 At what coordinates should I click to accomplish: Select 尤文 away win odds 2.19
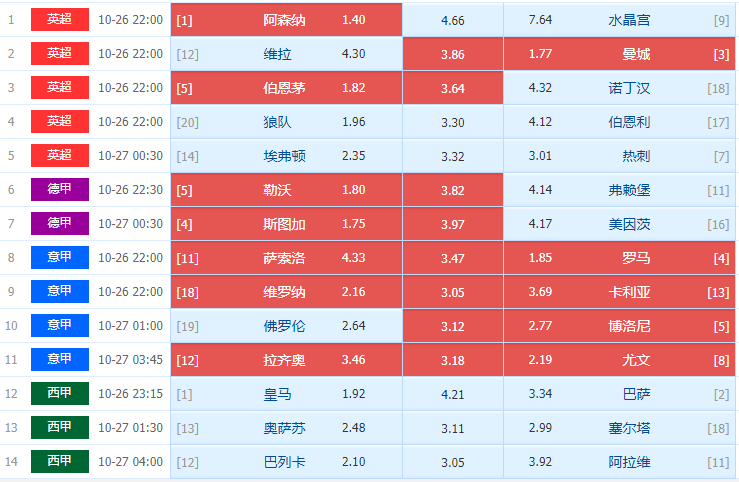540,359
